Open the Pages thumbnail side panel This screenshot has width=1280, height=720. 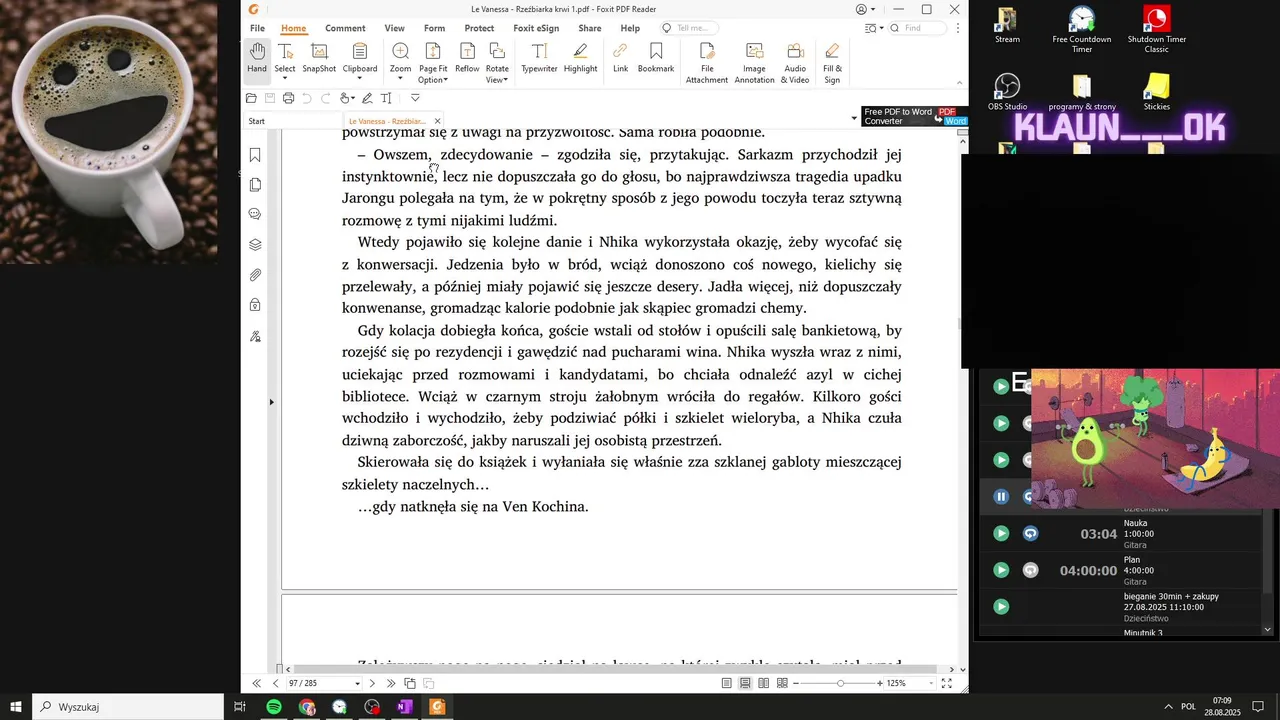(255, 185)
